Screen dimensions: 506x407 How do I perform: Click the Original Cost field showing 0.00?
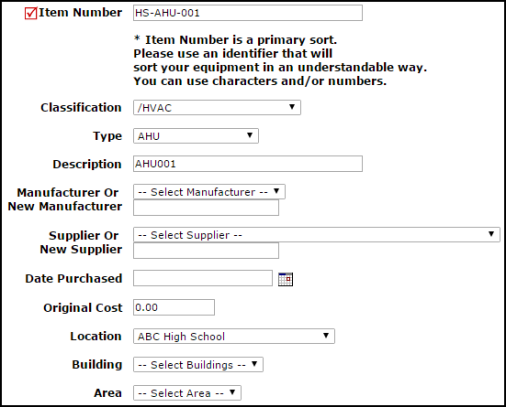(174, 307)
